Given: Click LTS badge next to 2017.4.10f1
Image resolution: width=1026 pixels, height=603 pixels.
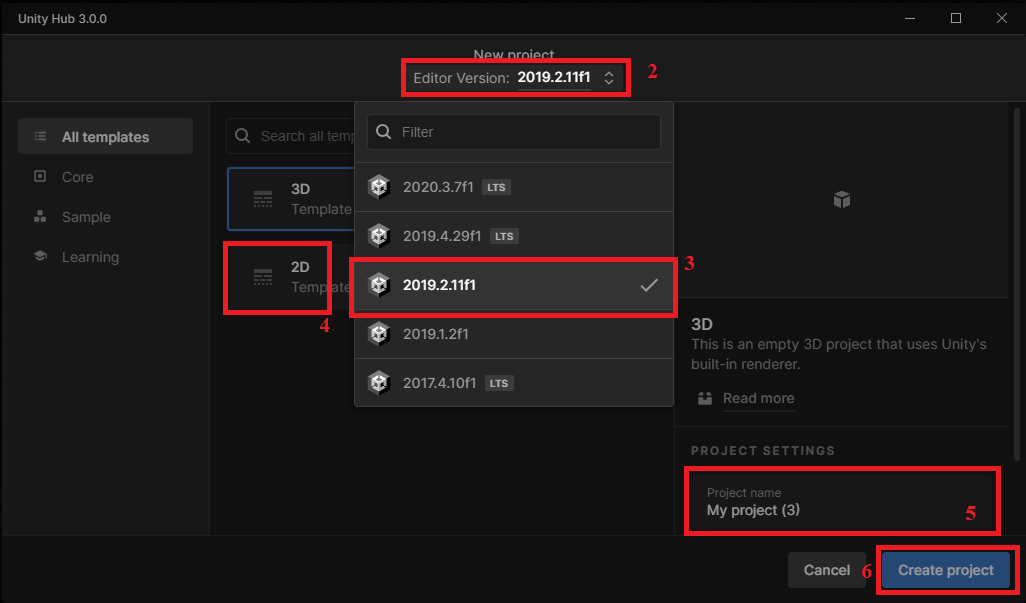Looking at the screenshot, I should click(x=499, y=383).
